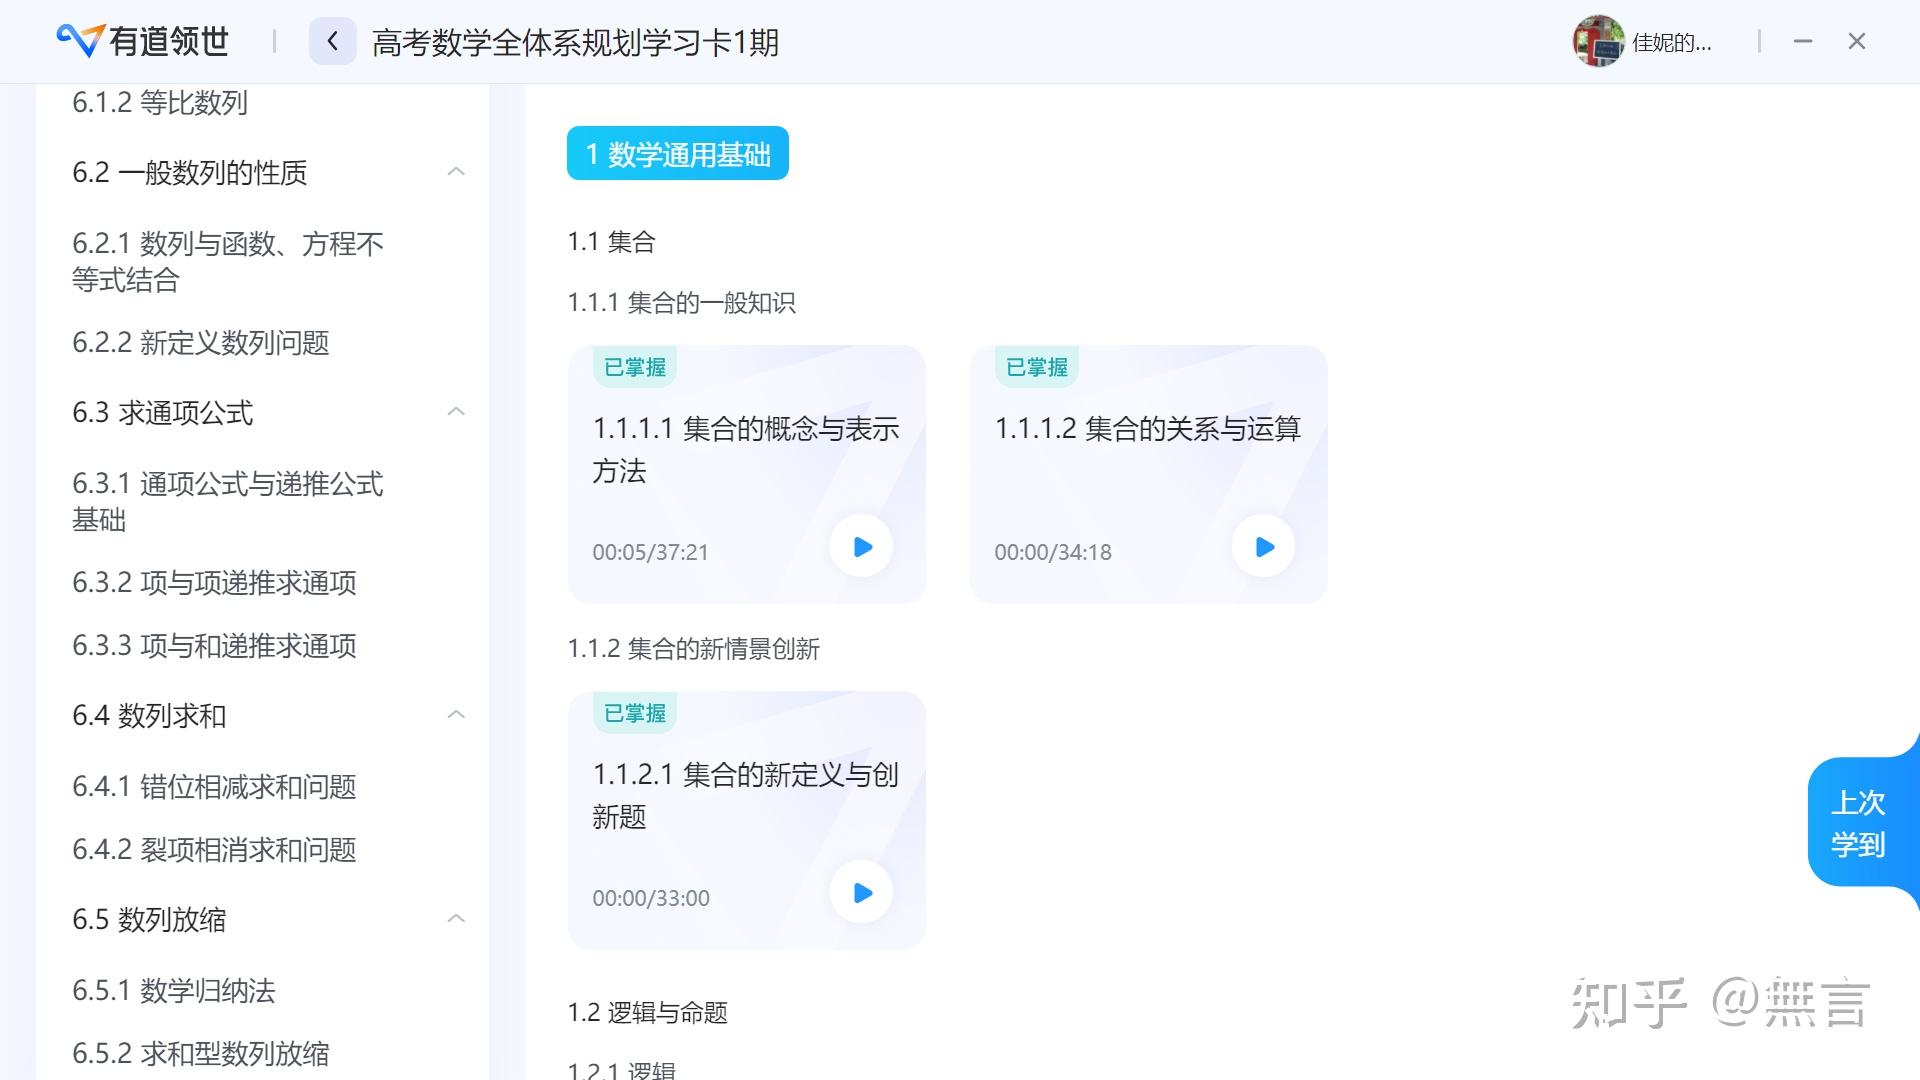
Task: Toggle 已掌握 status on 1.1.2.1 card
Action: click(632, 711)
